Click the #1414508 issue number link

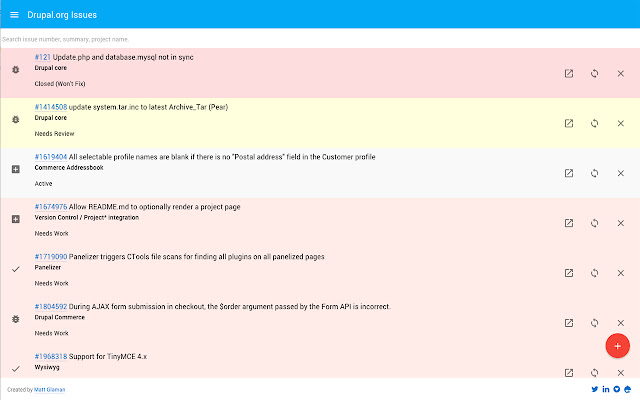(x=51, y=107)
